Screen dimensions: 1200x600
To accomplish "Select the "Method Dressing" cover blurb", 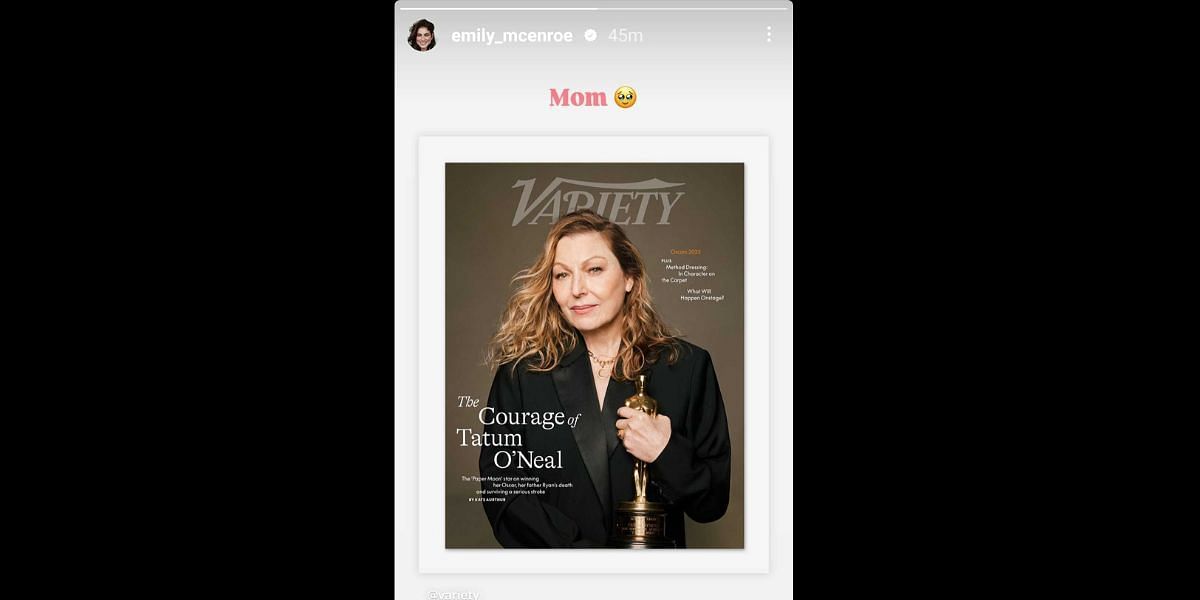I will coord(690,274).
